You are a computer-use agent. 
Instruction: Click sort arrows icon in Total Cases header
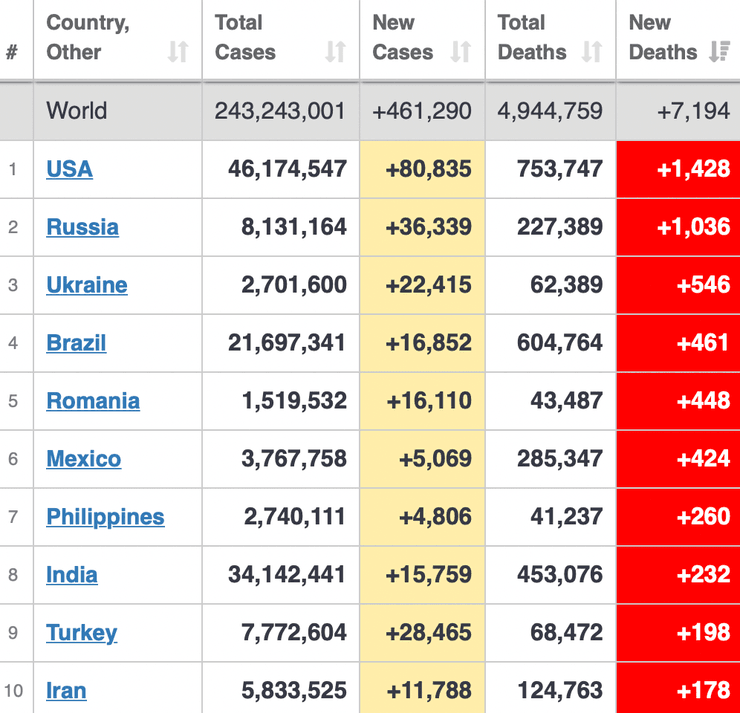[336, 52]
